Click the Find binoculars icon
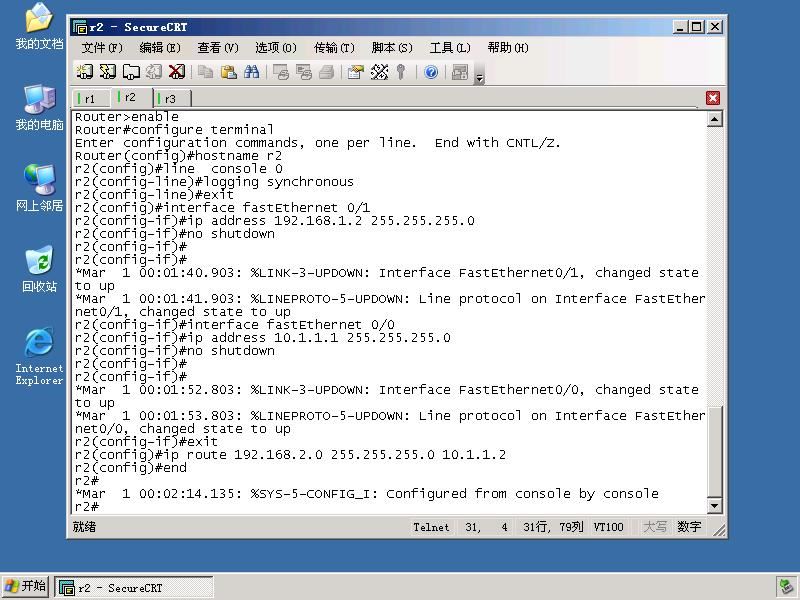Screen dimensions: 800x600 [x=252, y=72]
